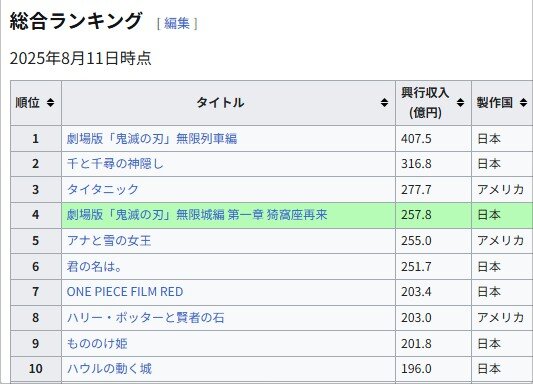The image size is (533, 384).
Task: Click the 製作国 header label
Action: click(495, 103)
